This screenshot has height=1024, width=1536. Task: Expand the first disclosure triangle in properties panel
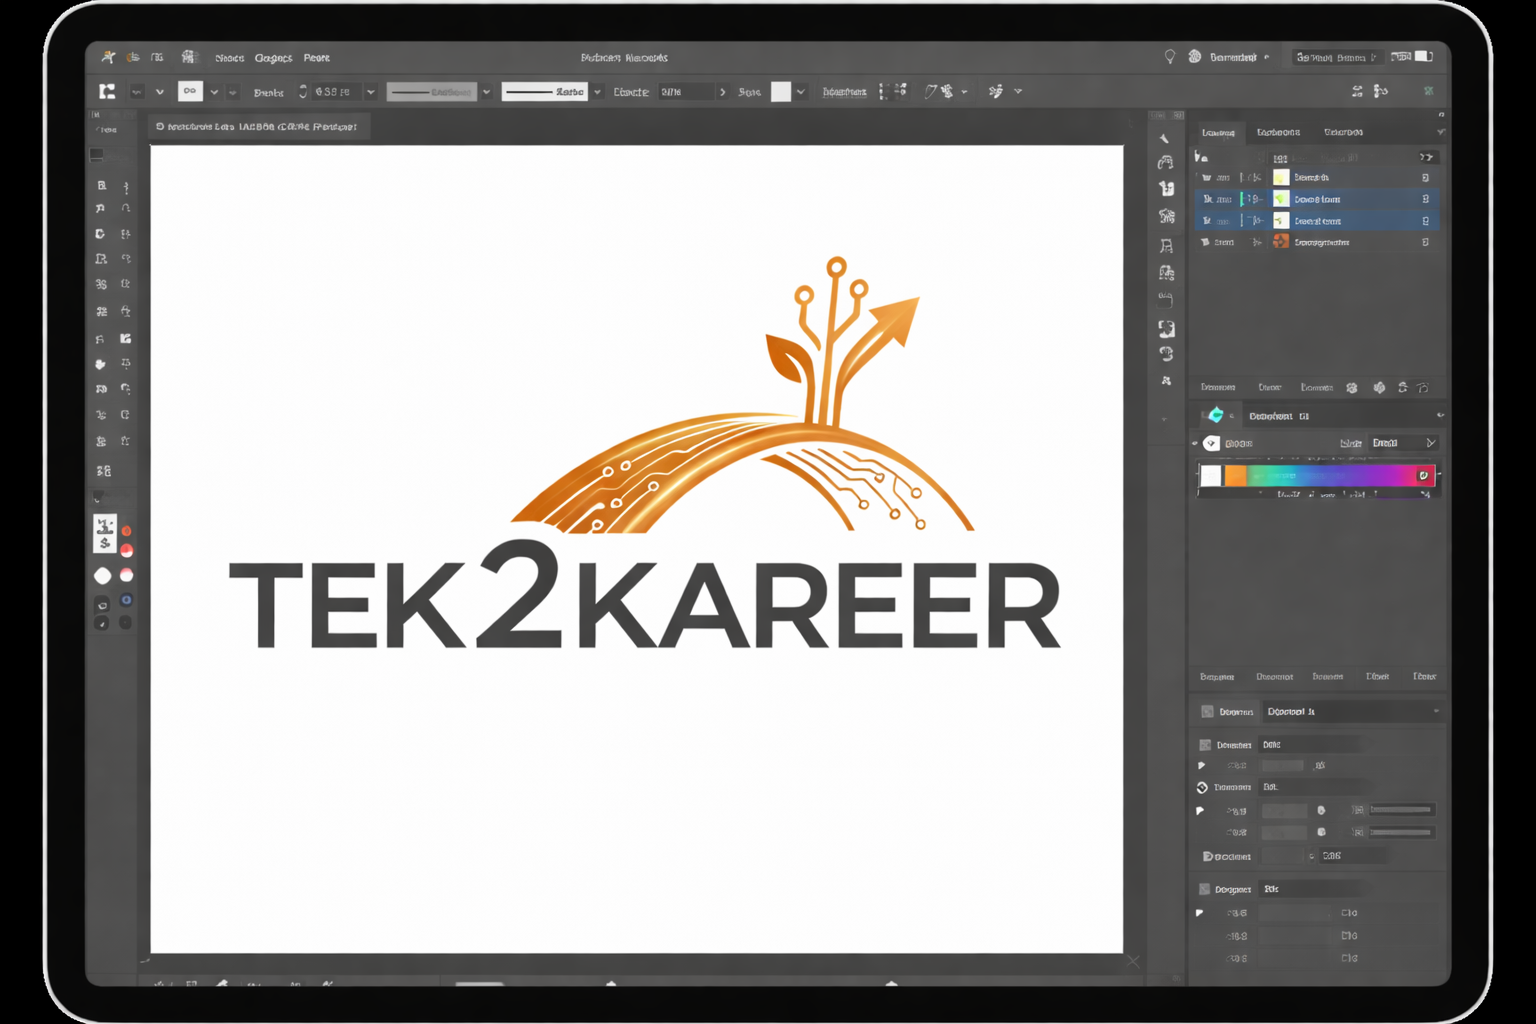pos(1201,766)
